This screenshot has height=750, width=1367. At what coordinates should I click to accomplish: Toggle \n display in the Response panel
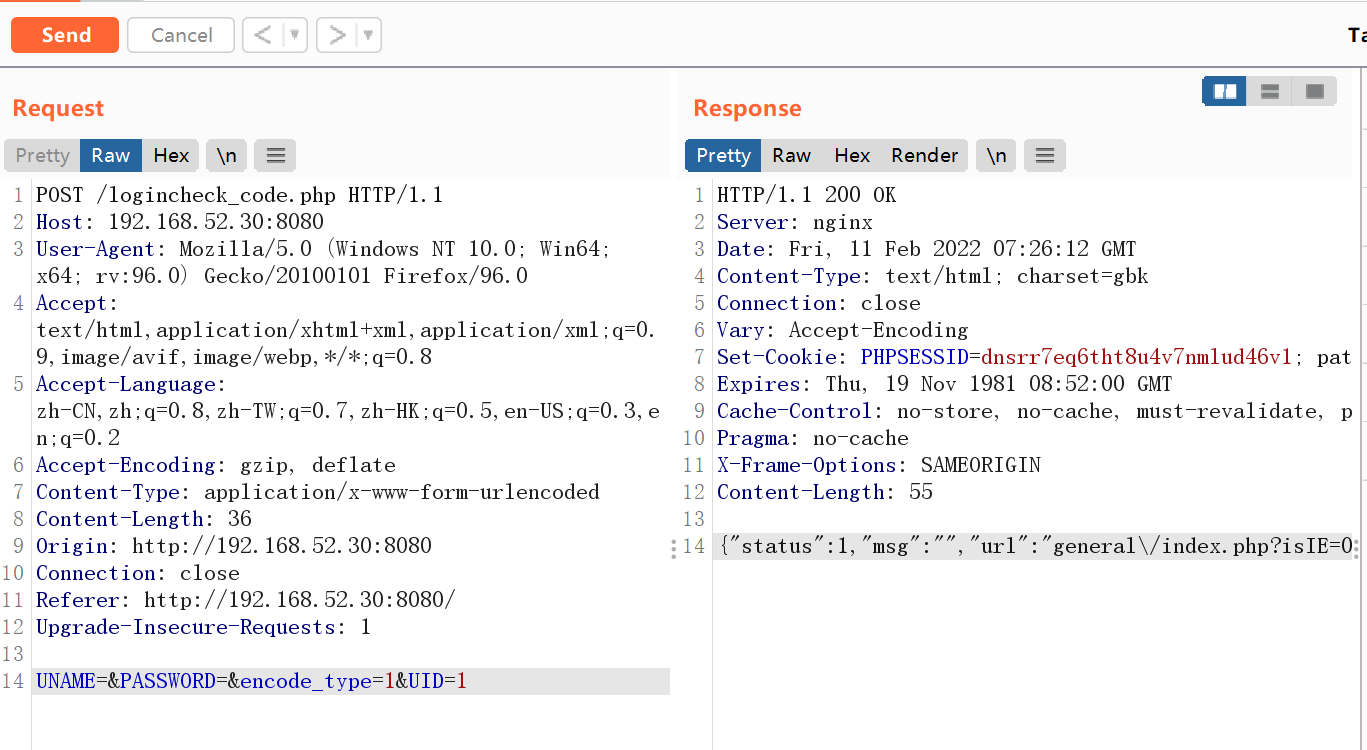[x=996, y=155]
